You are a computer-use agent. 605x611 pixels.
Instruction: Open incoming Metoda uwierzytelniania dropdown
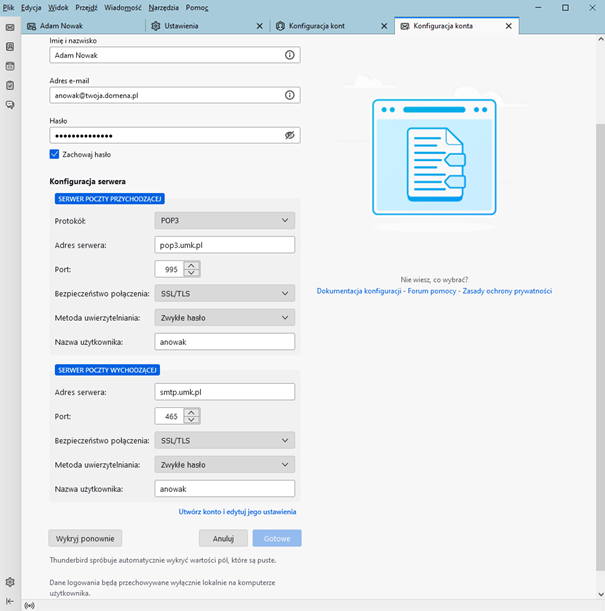(x=225, y=318)
